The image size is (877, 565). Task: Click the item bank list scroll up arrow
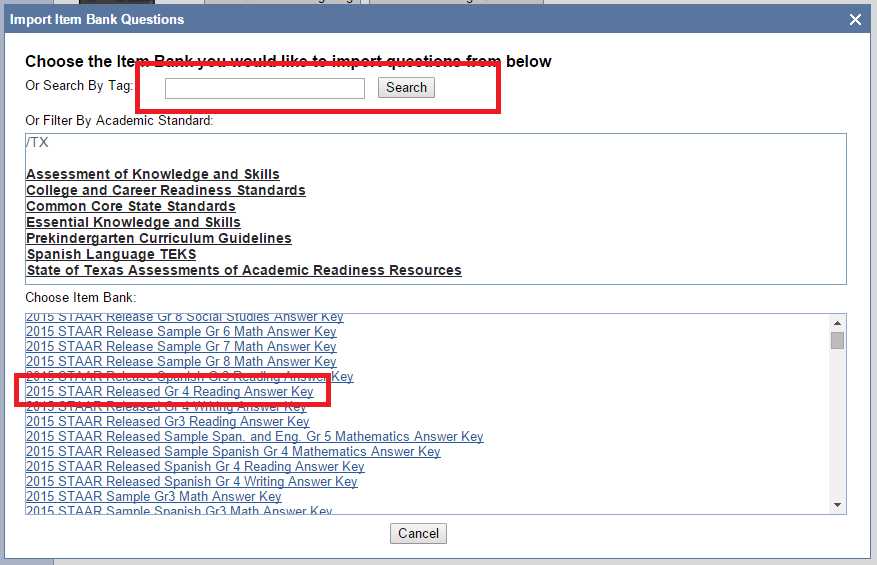(837, 323)
